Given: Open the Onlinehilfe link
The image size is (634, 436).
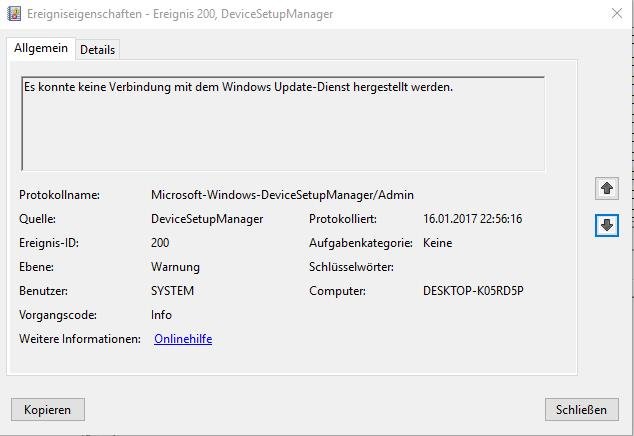Looking at the screenshot, I should click(x=183, y=339).
